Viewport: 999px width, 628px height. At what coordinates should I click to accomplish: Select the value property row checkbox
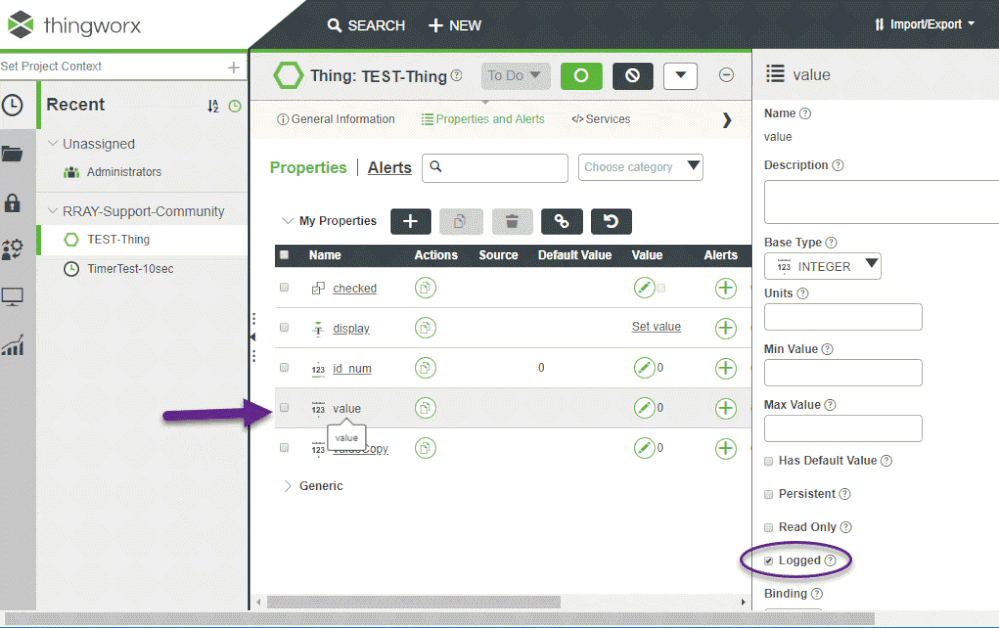[284, 408]
